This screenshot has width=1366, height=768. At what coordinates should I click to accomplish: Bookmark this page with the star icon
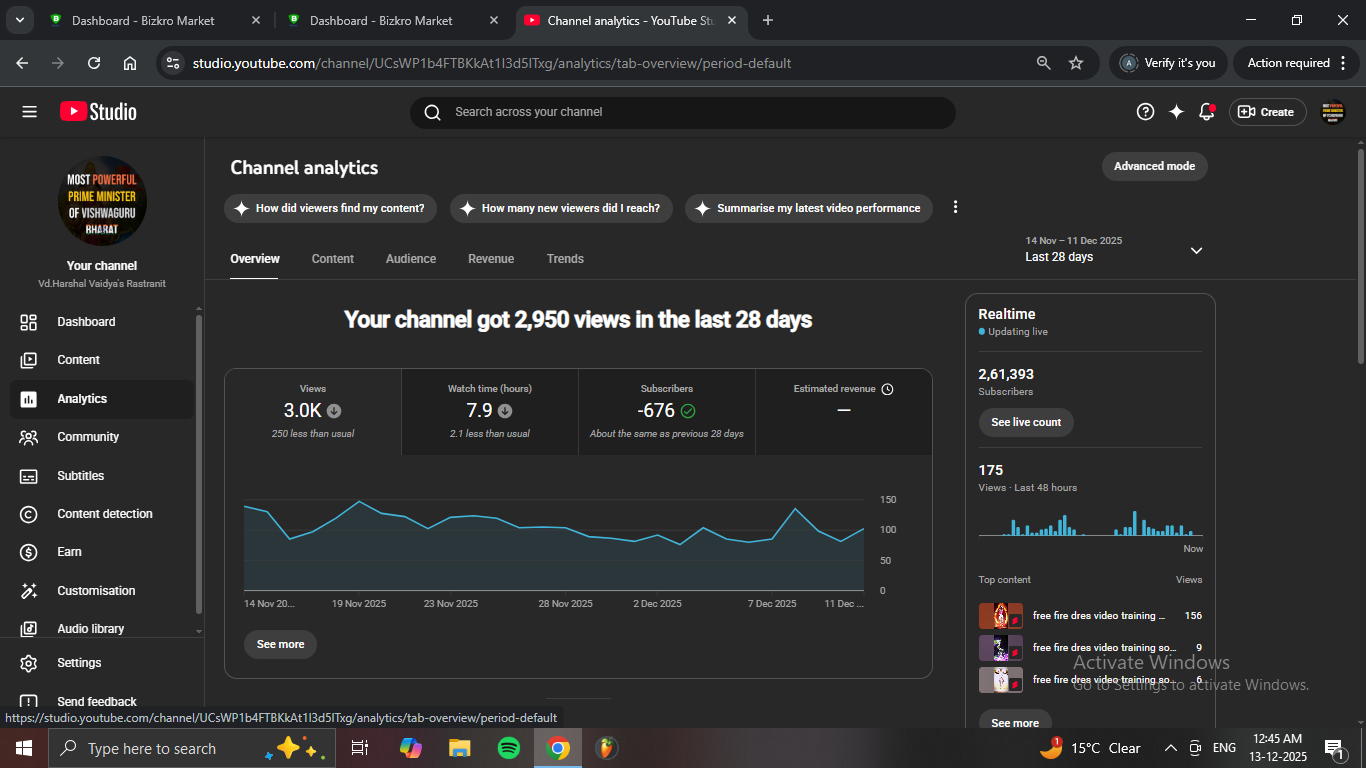click(x=1076, y=63)
